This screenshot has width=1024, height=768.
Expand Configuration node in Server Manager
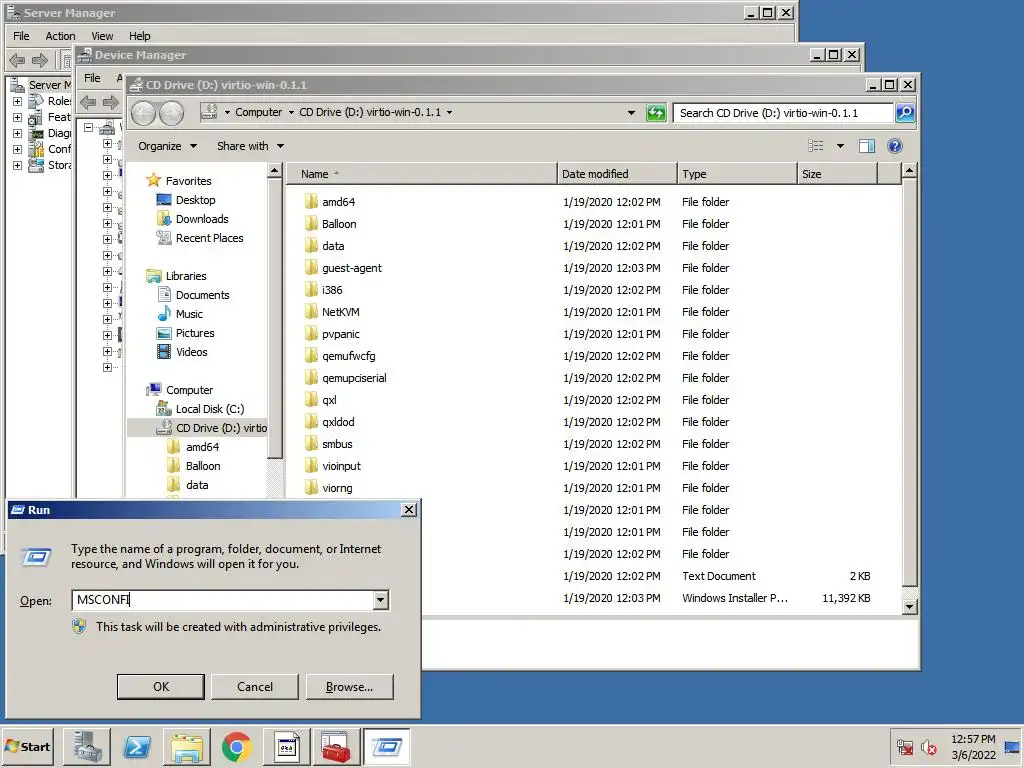coord(18,150)
